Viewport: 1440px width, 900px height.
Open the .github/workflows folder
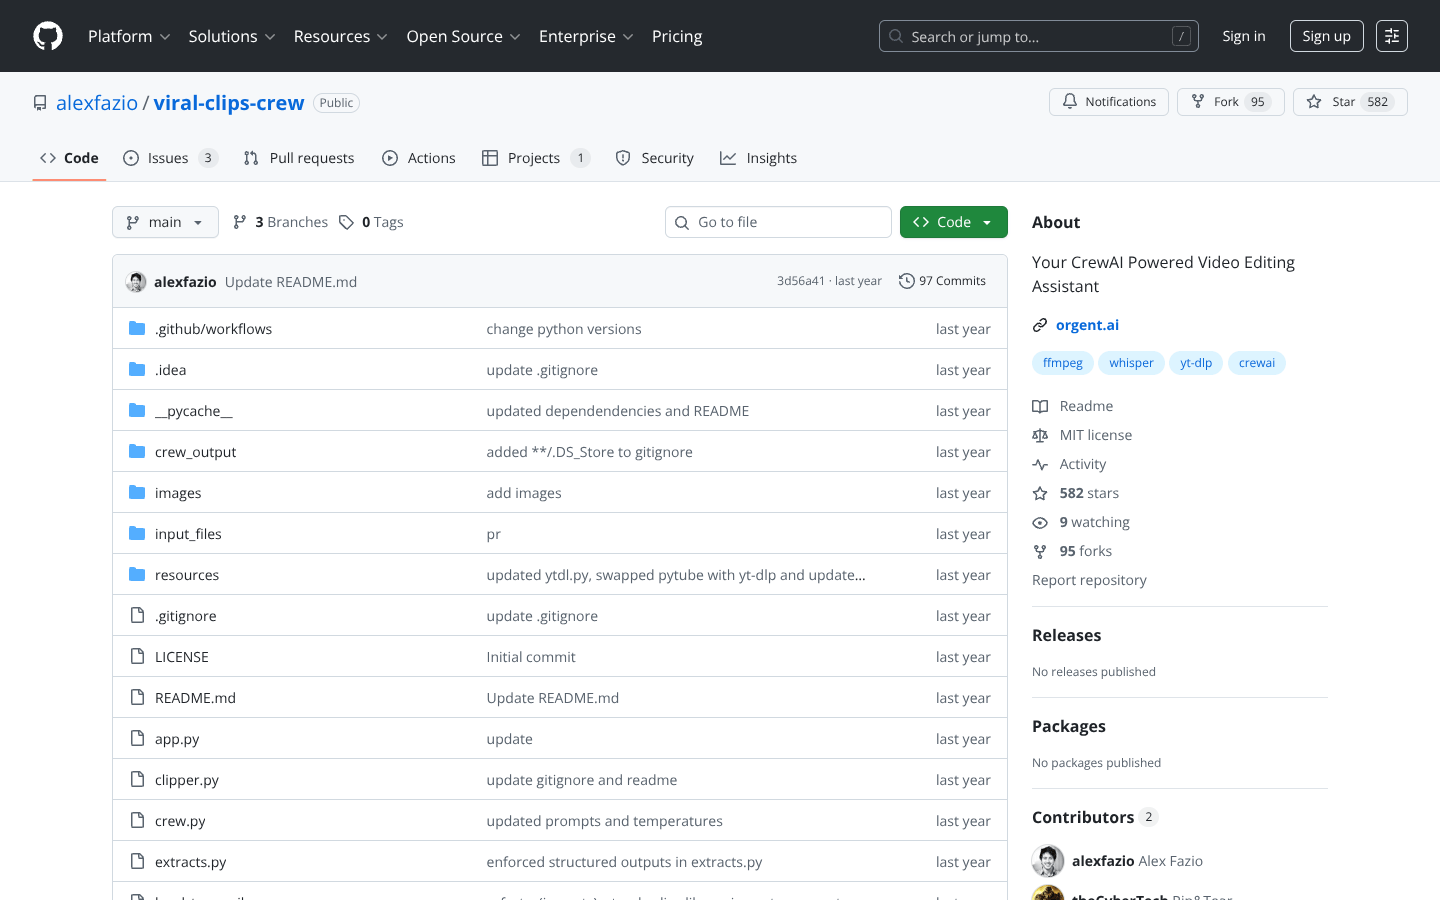(213, 329)
